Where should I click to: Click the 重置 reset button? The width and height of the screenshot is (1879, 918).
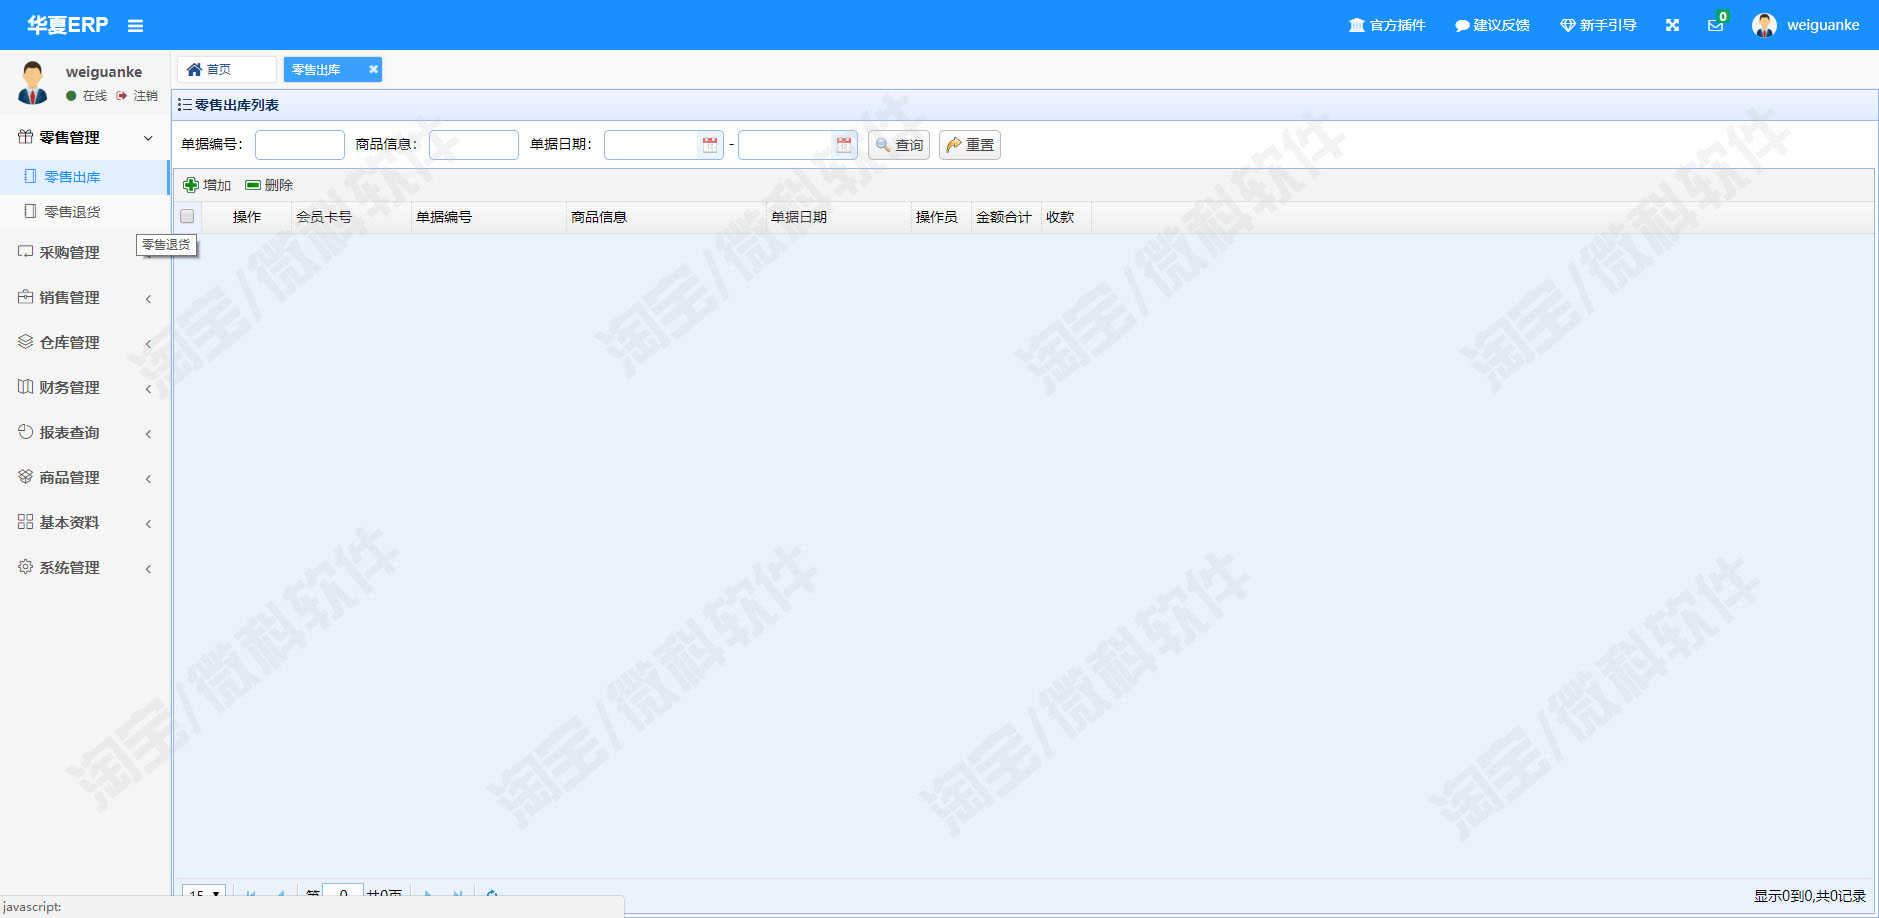pos(970,145)
